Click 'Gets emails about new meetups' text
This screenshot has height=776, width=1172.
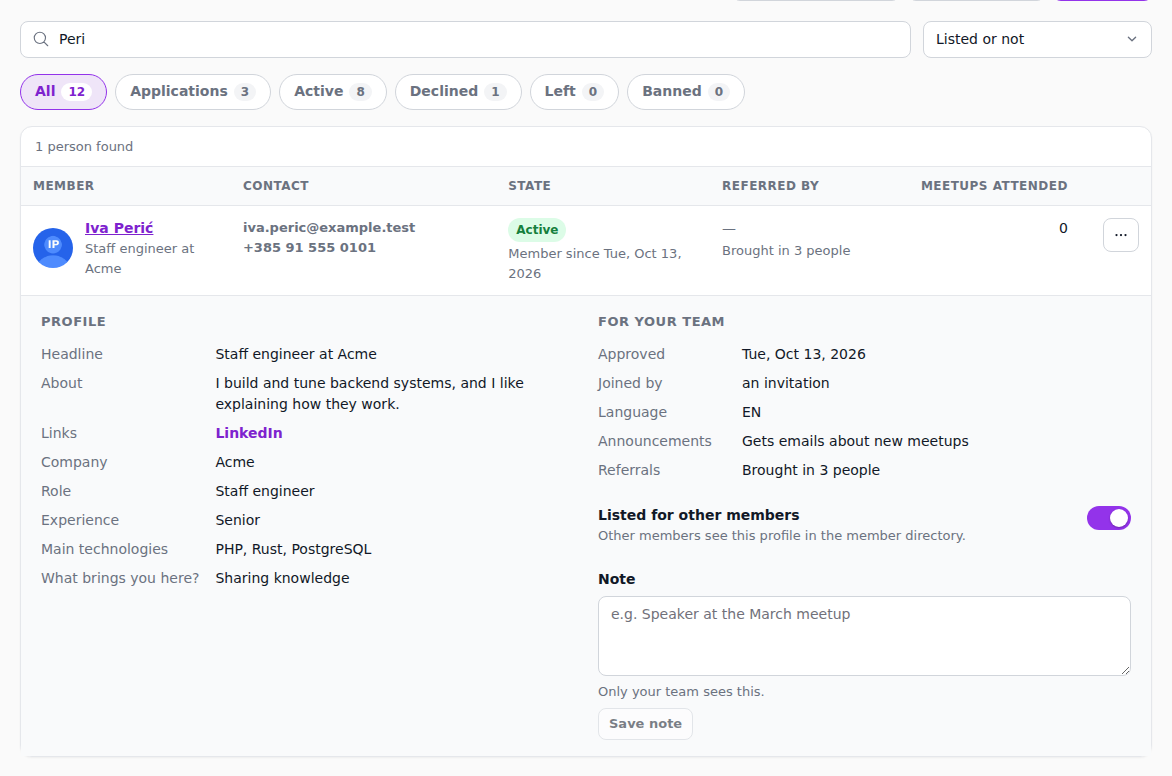pos(855,441)
